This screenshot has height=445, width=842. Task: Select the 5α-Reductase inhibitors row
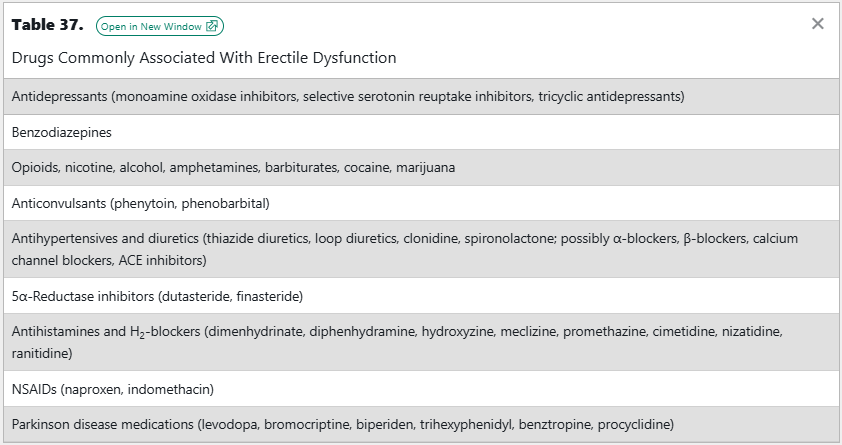point(157,296)
